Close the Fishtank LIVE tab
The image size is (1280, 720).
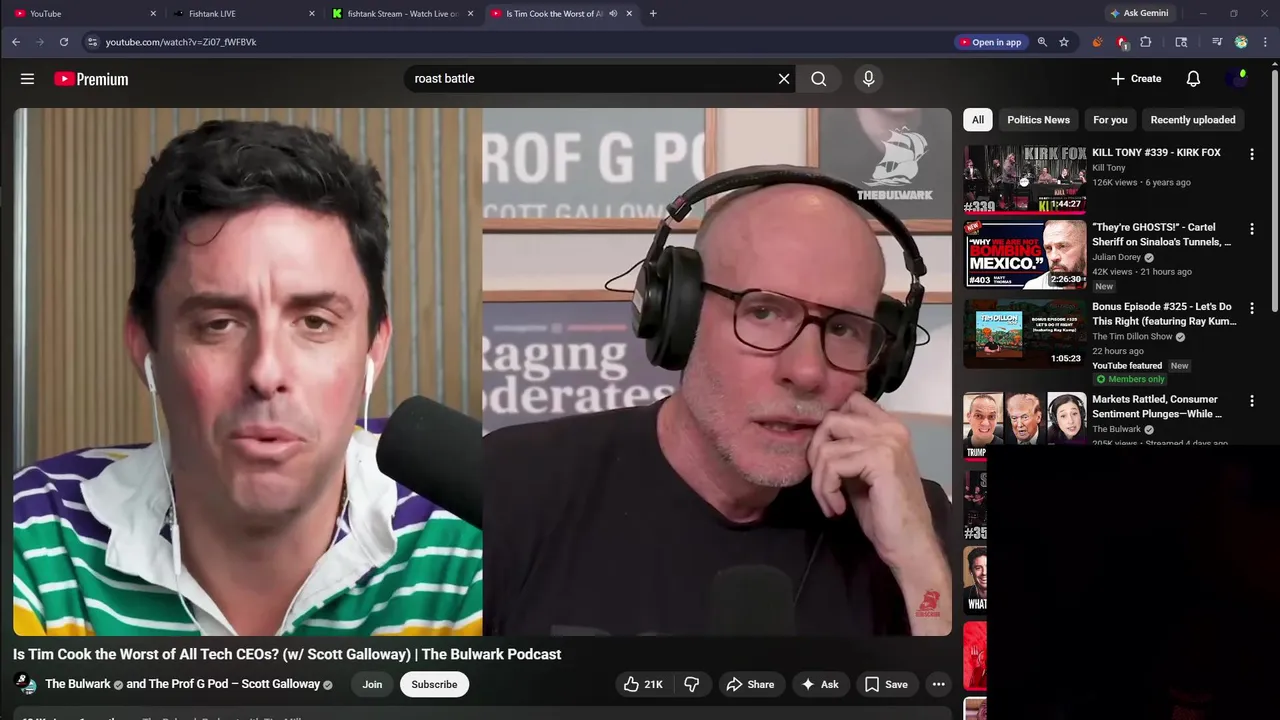point(312,14)
